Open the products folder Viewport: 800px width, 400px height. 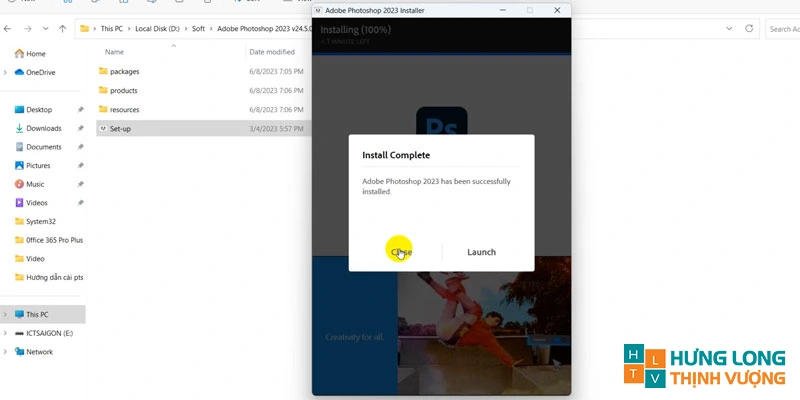coord(123,91)
